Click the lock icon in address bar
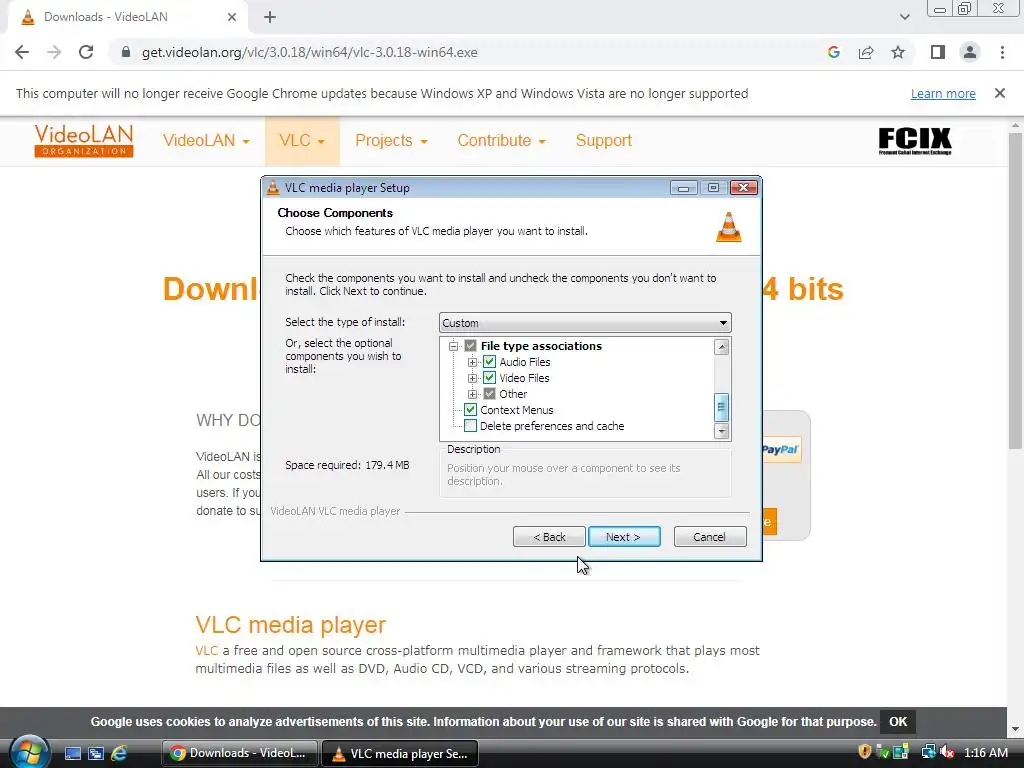Screen dimensions: 1024x768 (x=126, y=52)
